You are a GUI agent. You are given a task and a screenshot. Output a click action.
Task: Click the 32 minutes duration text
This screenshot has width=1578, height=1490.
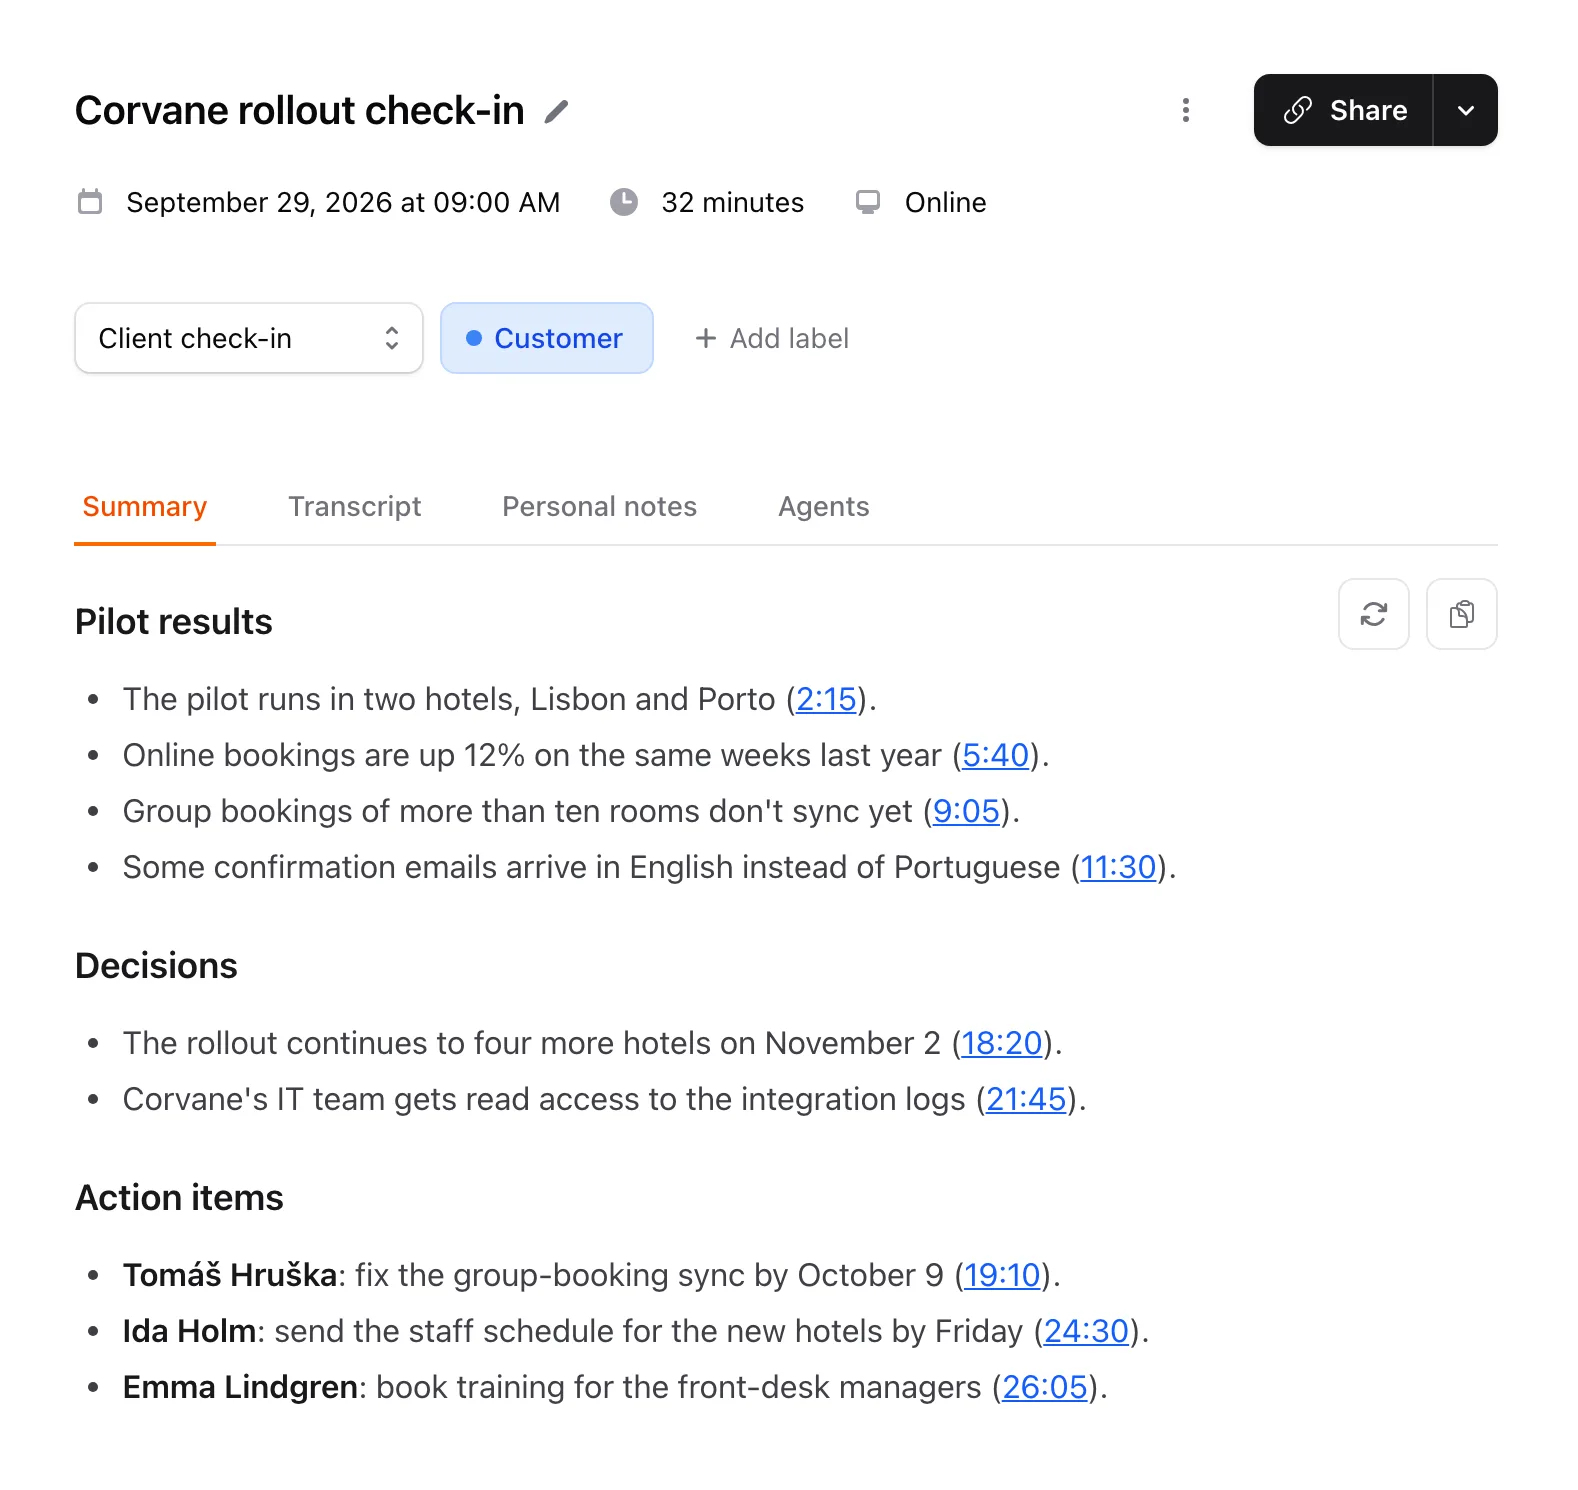pos(733,202)
